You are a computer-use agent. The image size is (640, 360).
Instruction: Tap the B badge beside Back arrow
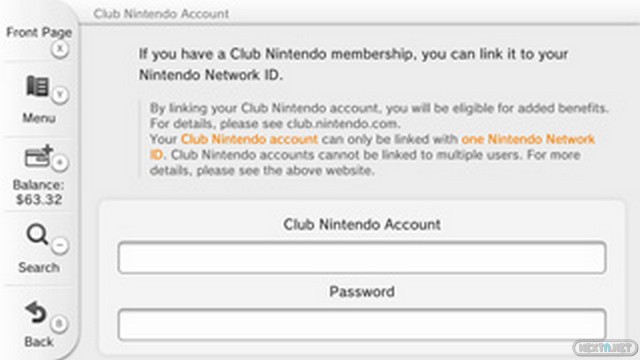click(x=59, y=324)
